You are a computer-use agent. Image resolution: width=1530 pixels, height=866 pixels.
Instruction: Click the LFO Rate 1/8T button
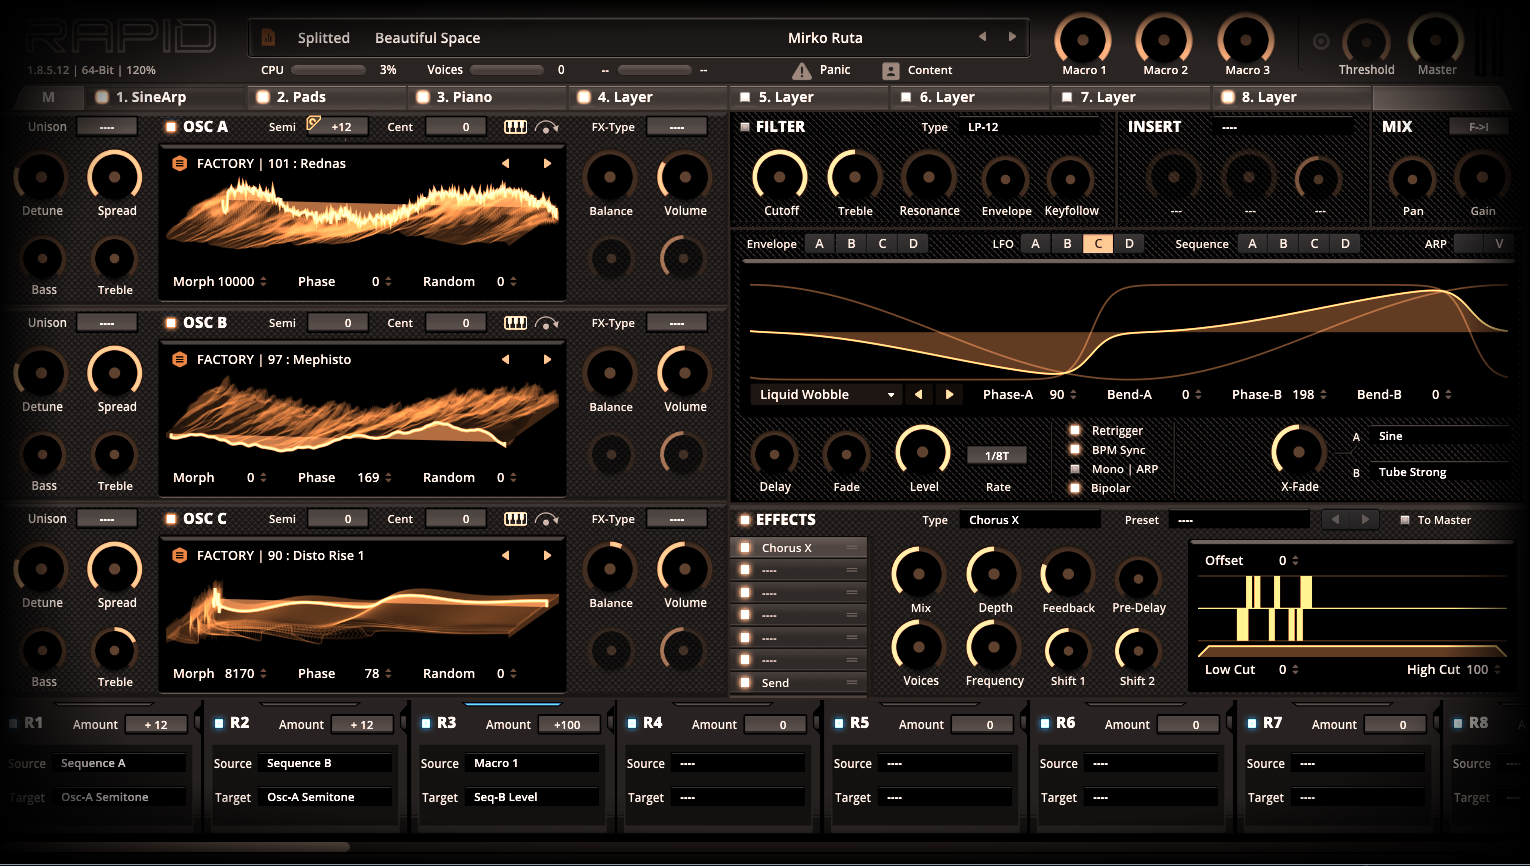[997, 456]
